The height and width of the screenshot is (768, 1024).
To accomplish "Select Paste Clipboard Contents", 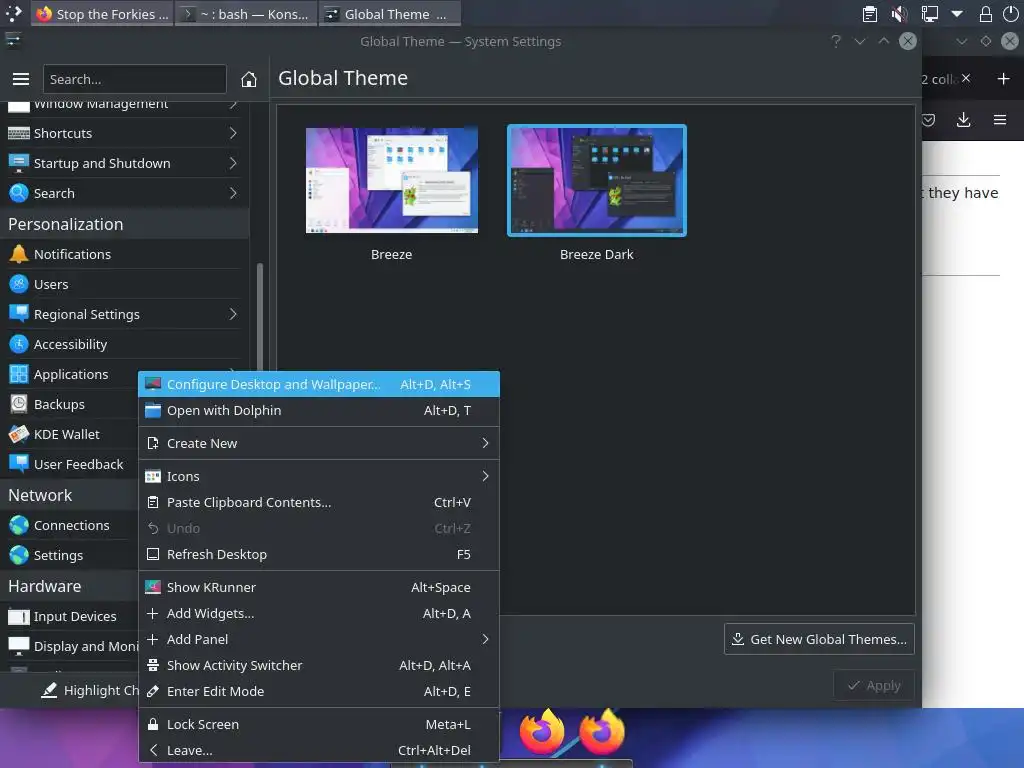I will (x=319, y=502).
